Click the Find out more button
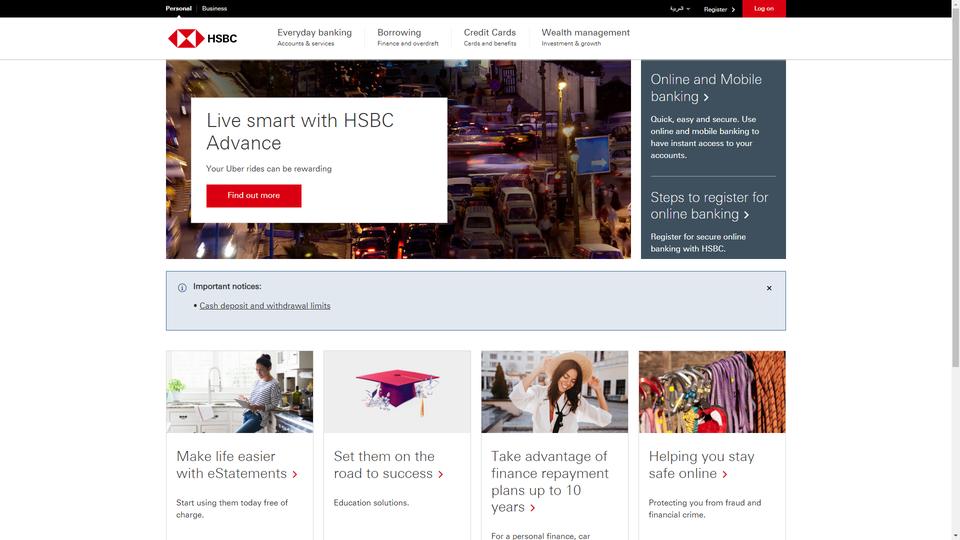 pyautogui.click(x=253, y=195)
